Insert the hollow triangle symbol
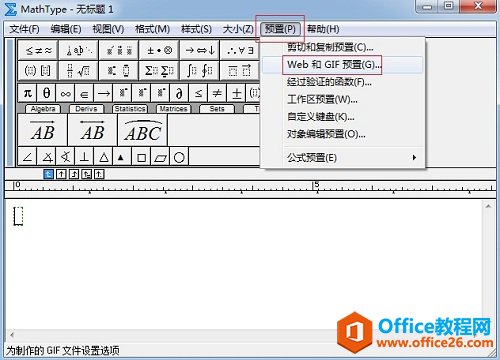Image resolution: width=500 pixels, height=360 pixels. click(104, 157)
